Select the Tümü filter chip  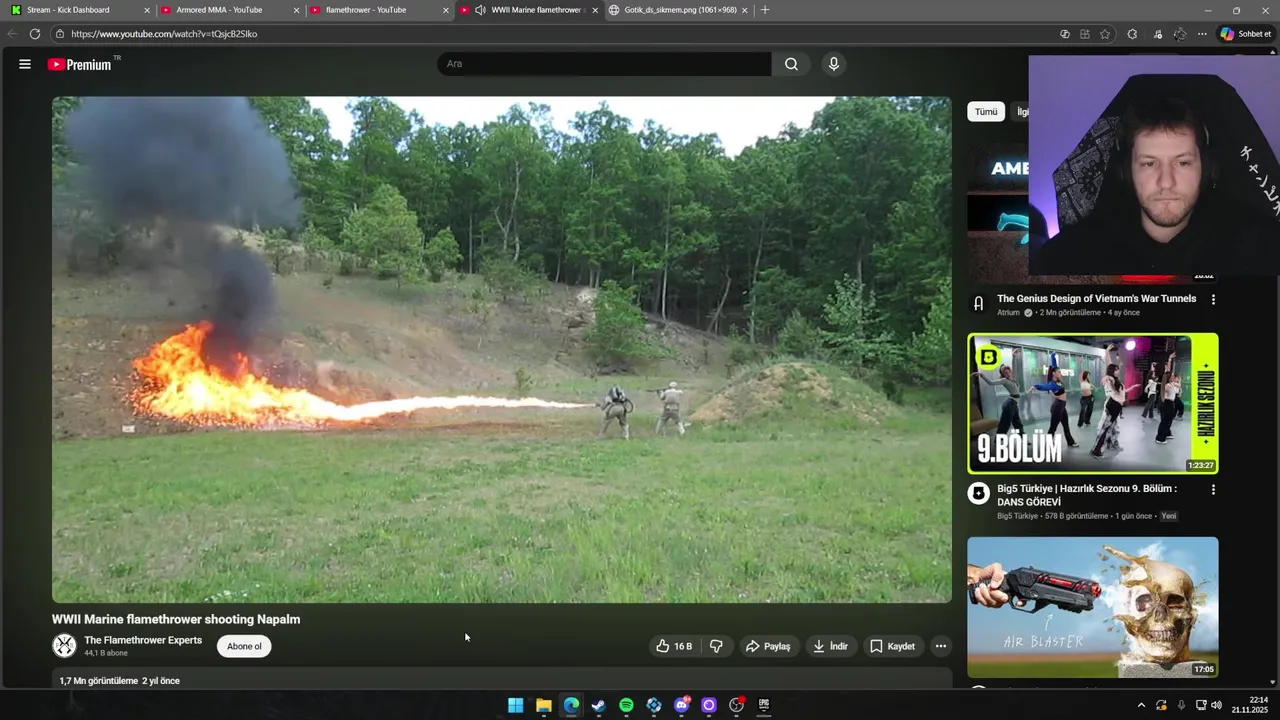coord(986,112)
